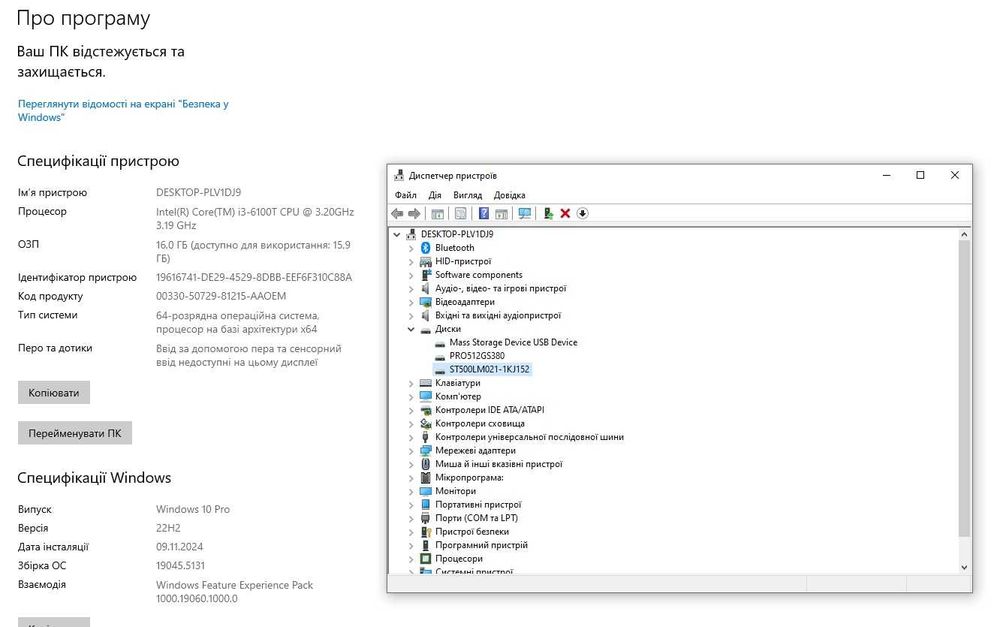Click the Back arrow in Device Manager toolbar

pos(397,214)
